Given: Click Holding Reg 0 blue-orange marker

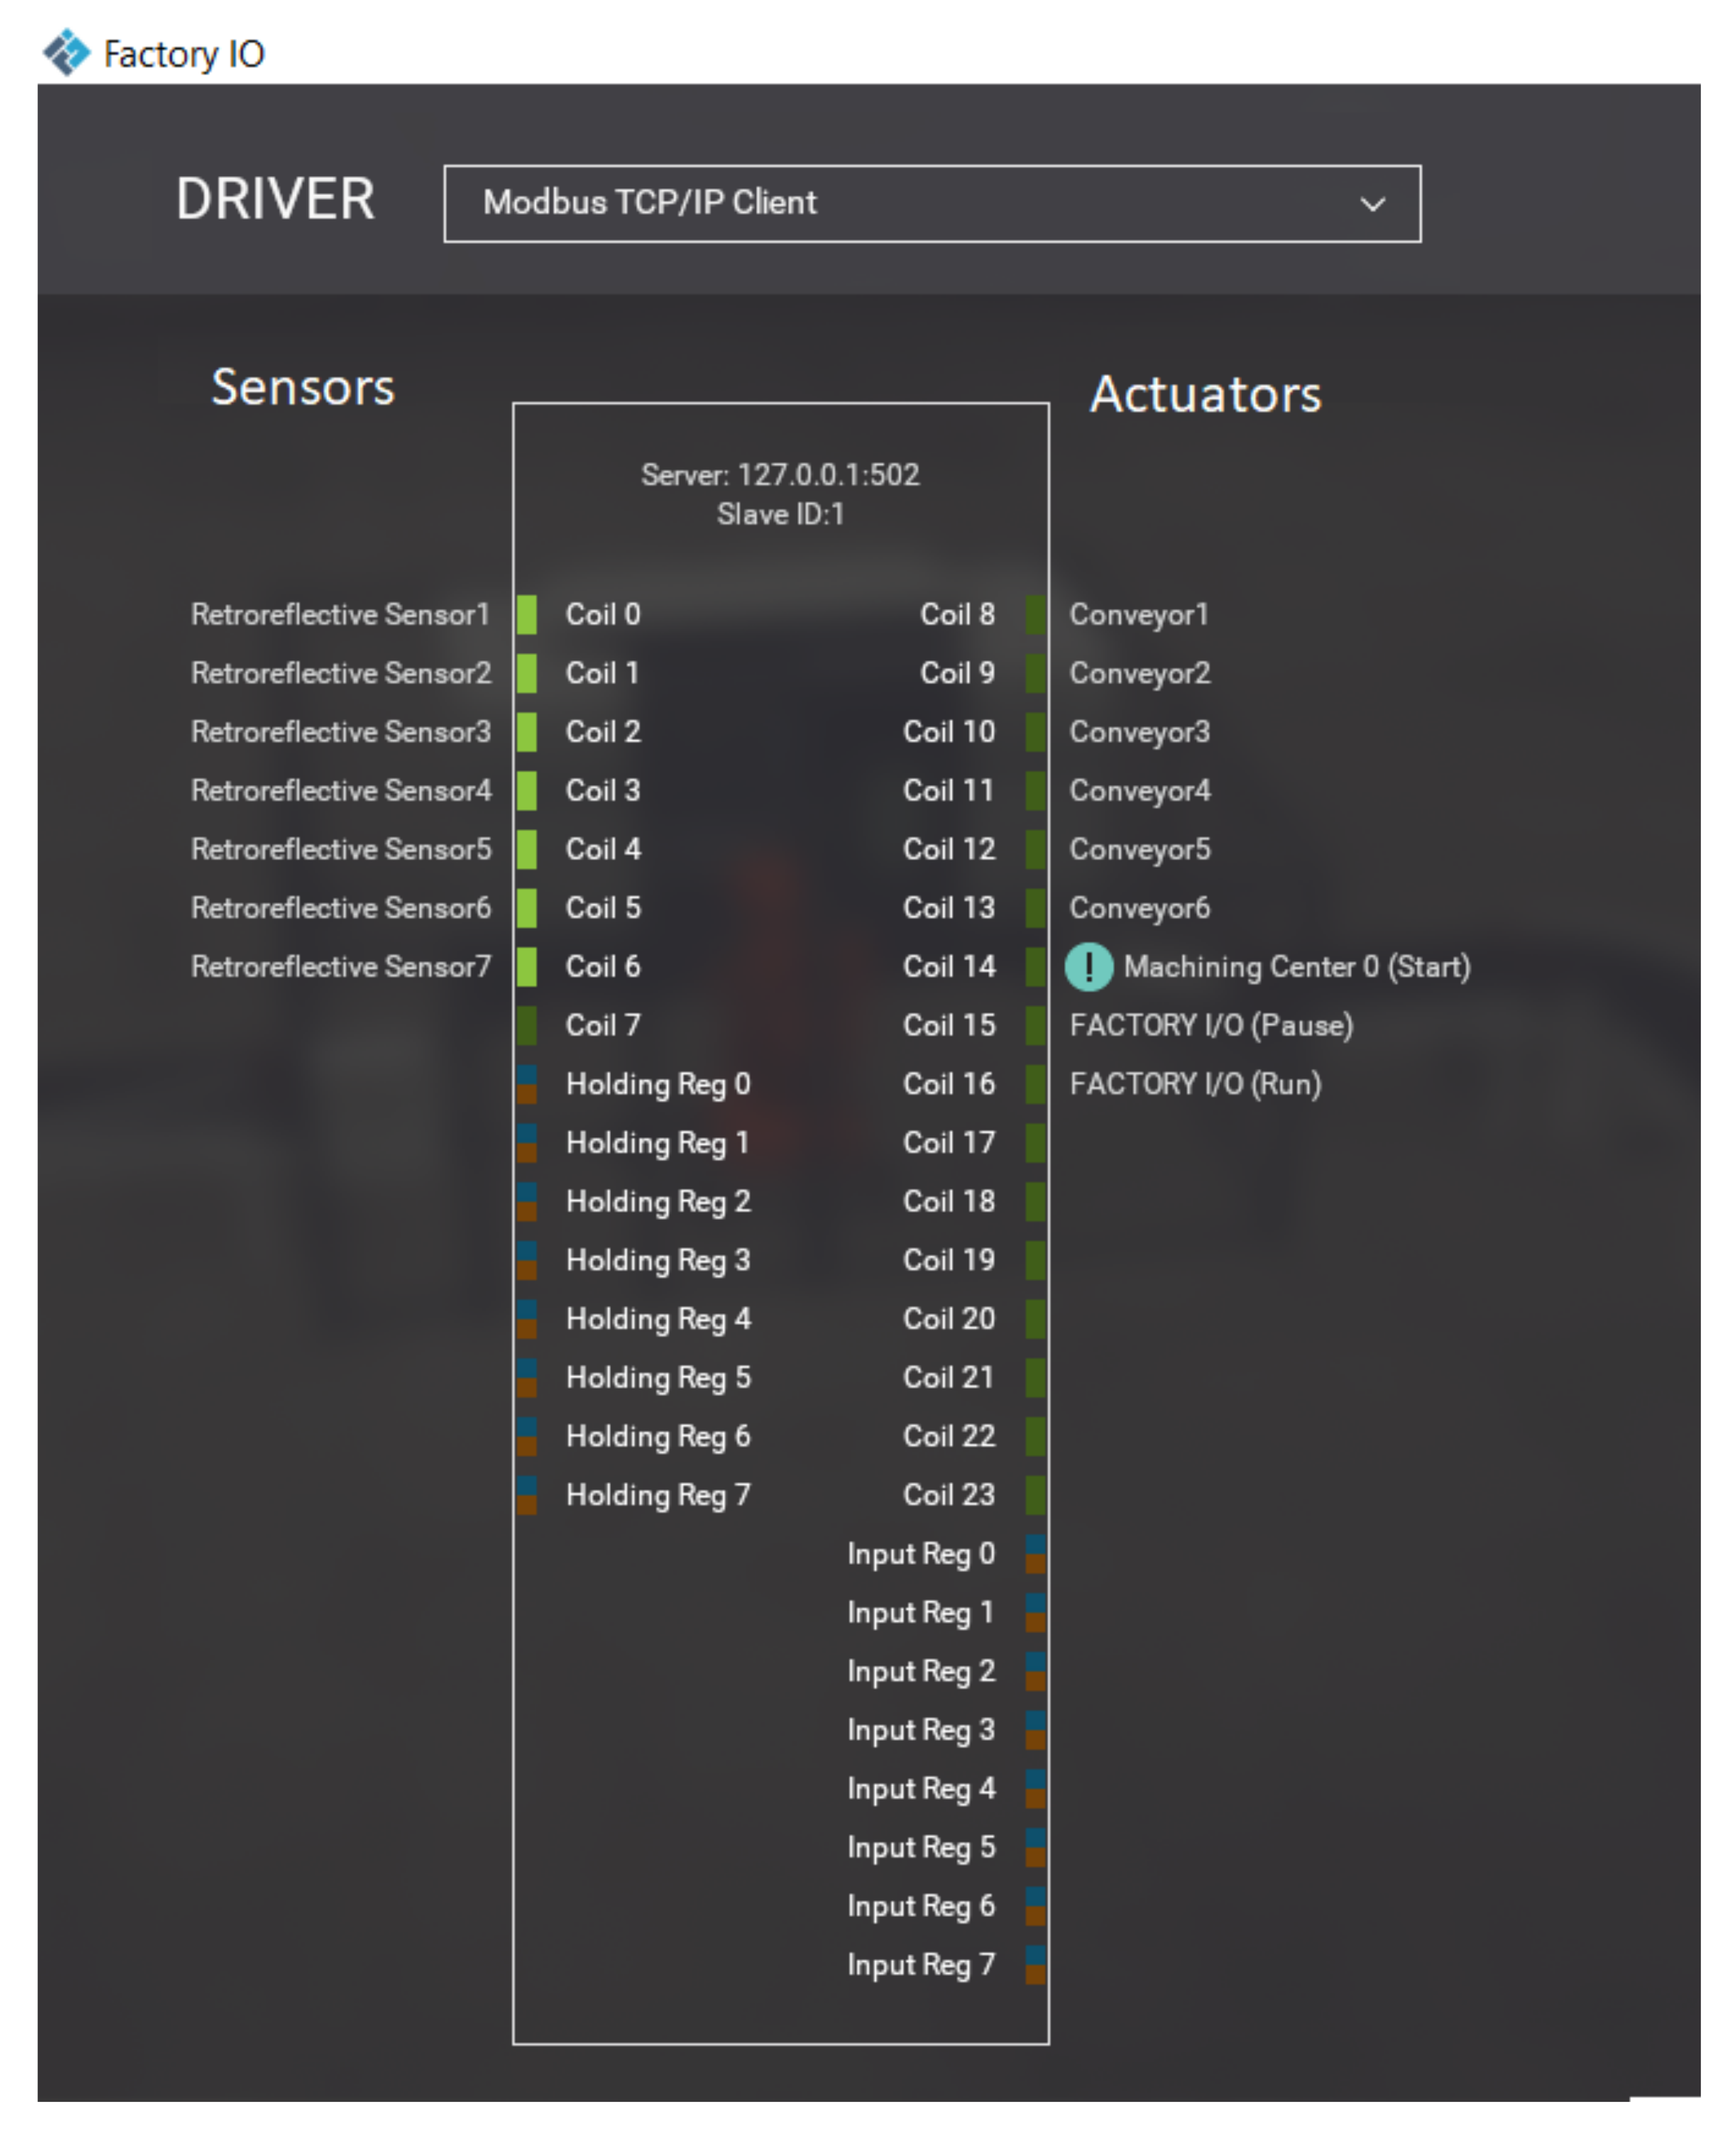Looking at the screenshot, I should (527, 1084).
